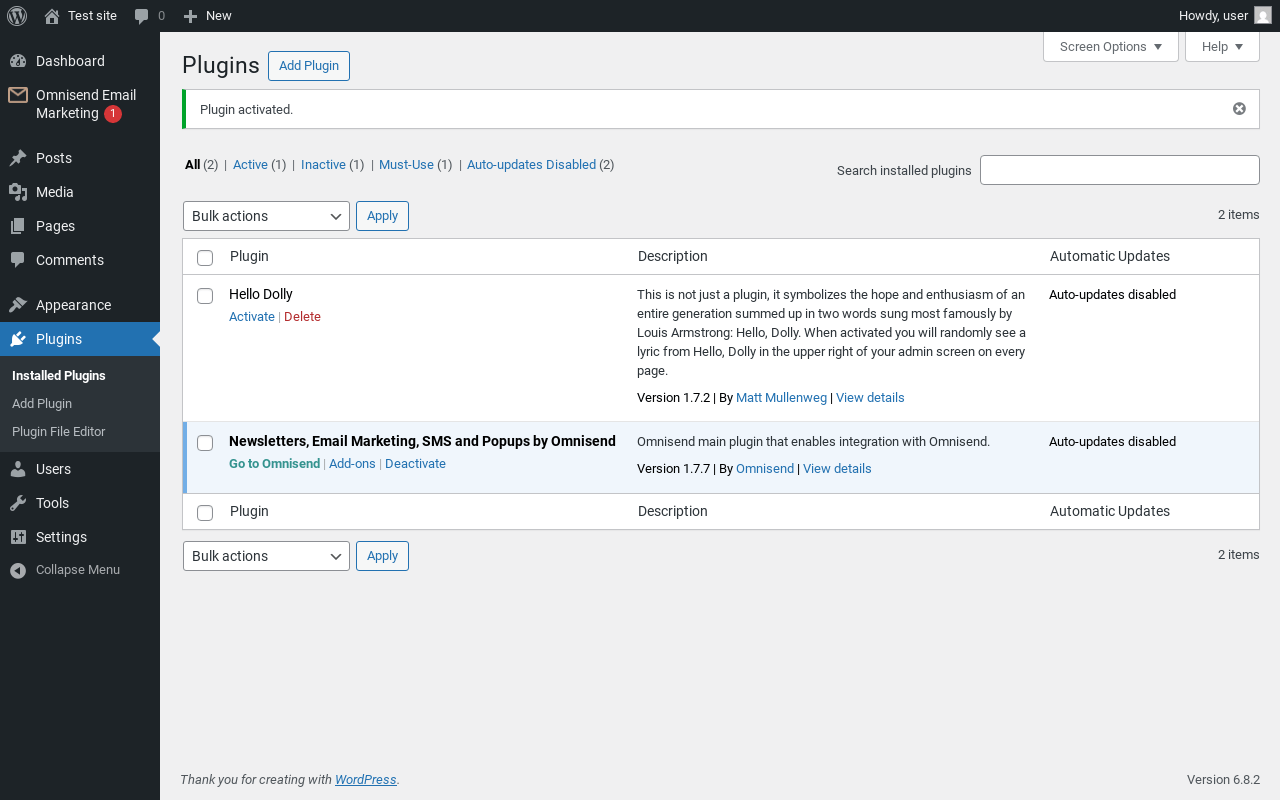Click the Settings sliders icon
1280x800 pixels.
tap(18, 537)
